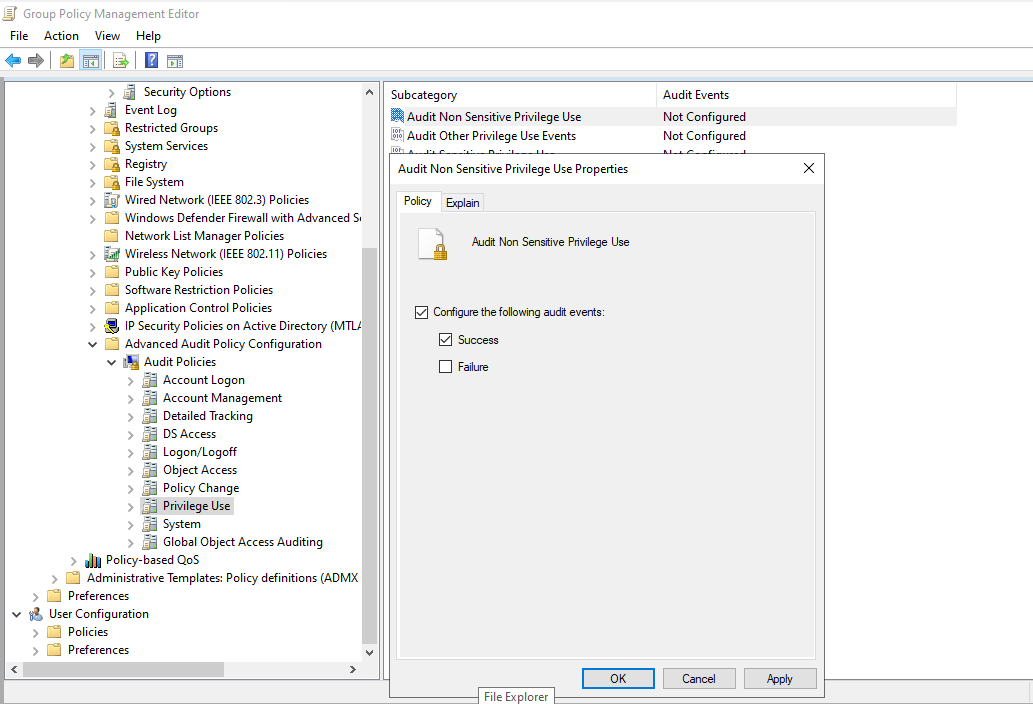Switch to the Explain tab
The image size is (1033, 704).
[x=462, y=203]
